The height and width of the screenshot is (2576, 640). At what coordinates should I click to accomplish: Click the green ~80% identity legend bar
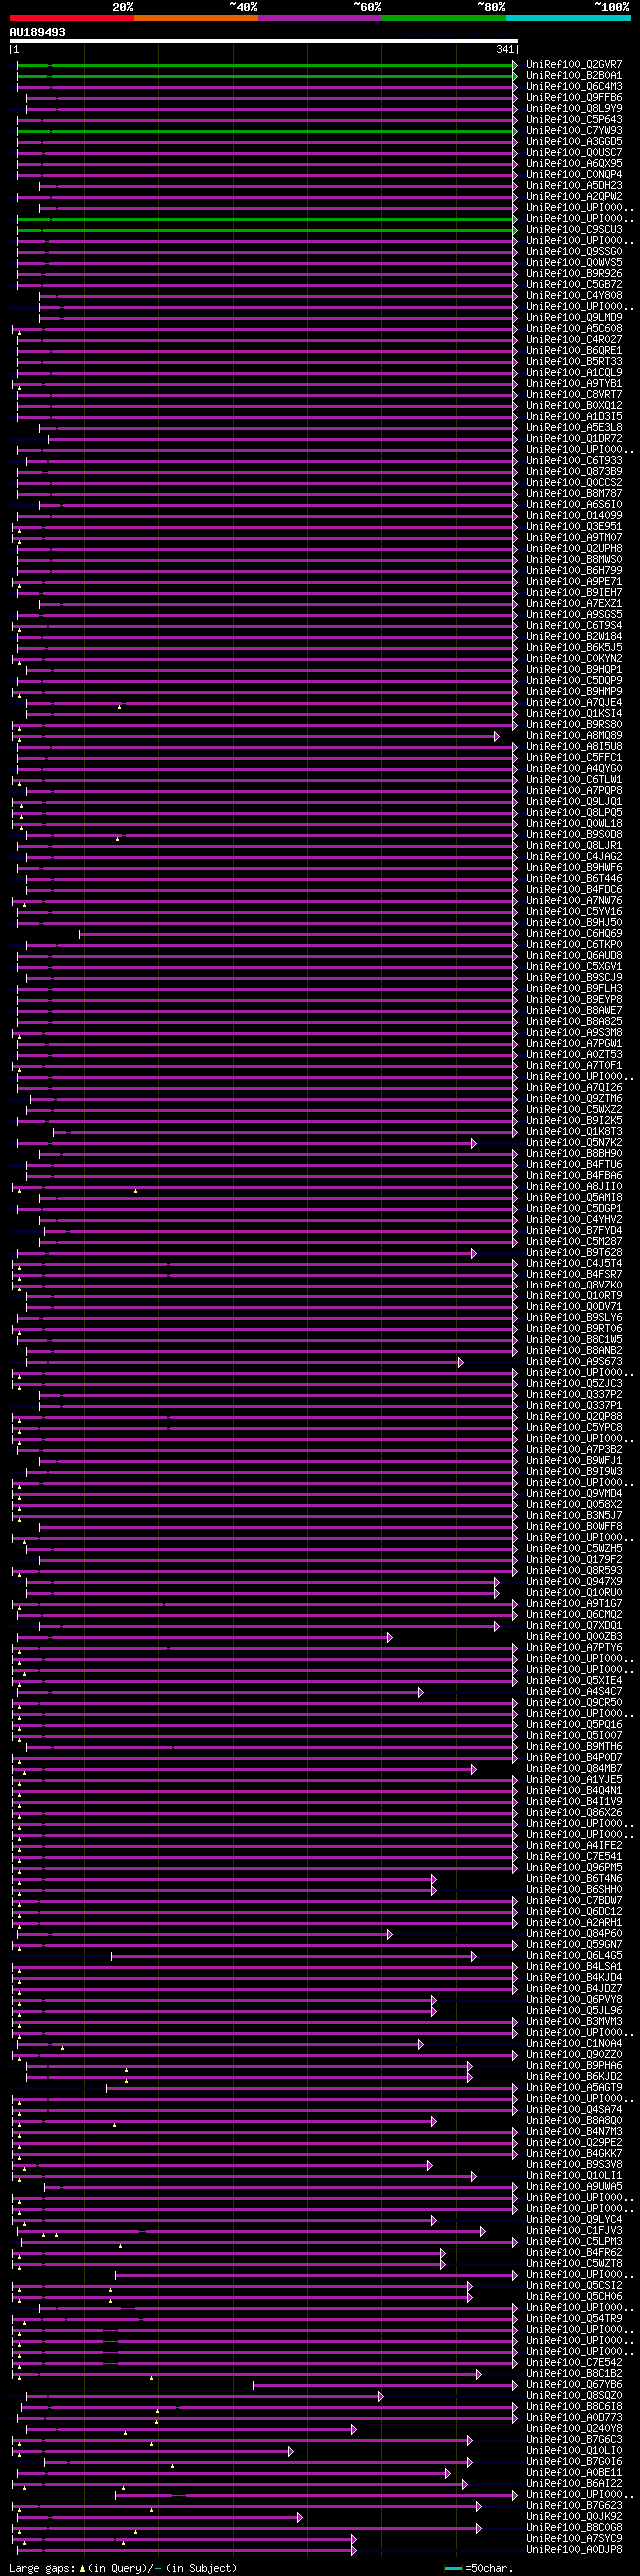click(444, 18)
